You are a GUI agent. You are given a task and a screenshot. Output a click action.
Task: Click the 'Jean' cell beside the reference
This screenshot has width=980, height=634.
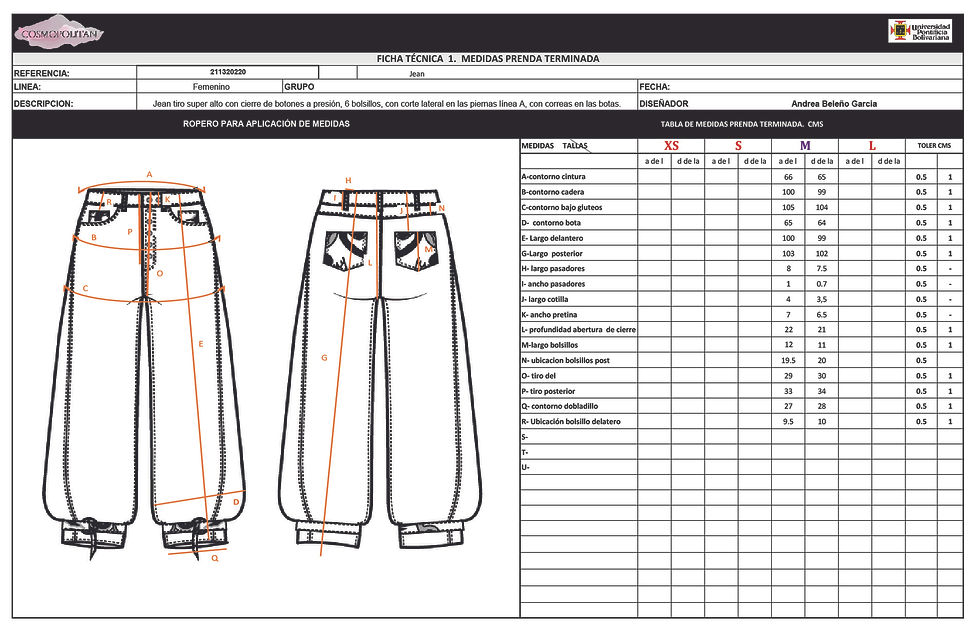[417, 74]
